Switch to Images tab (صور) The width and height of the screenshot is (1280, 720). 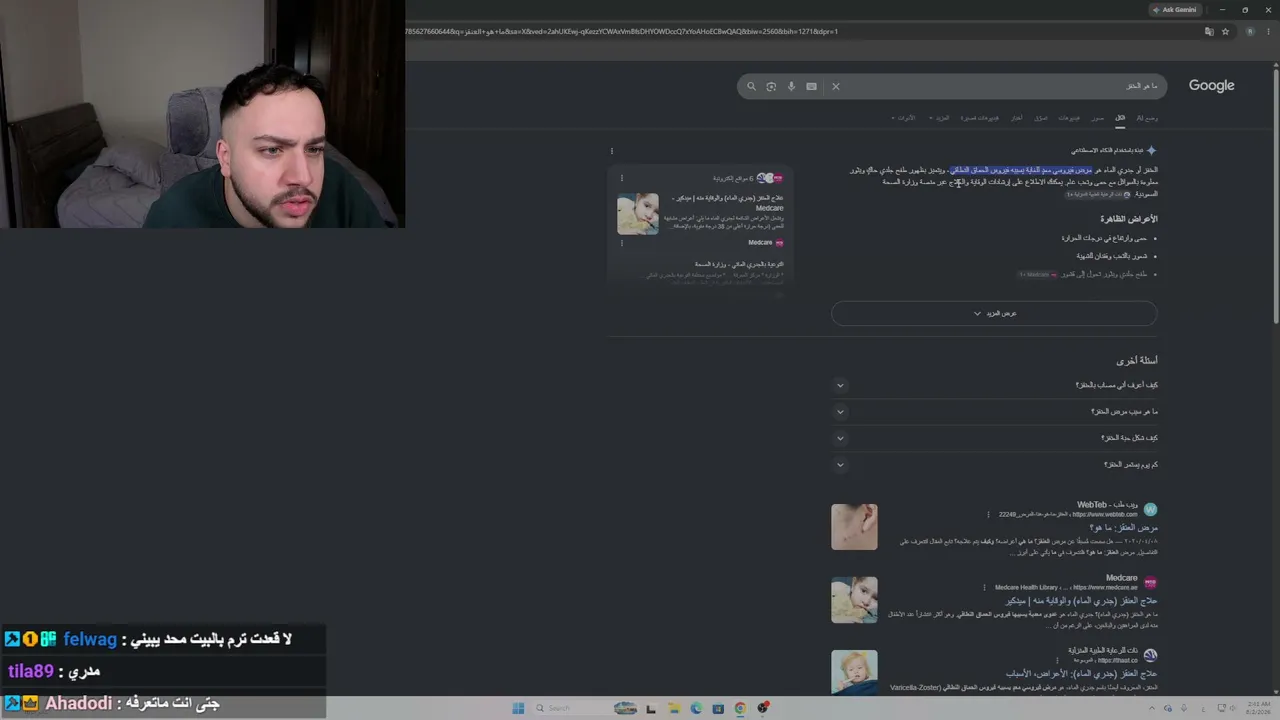pos(1097,118)
